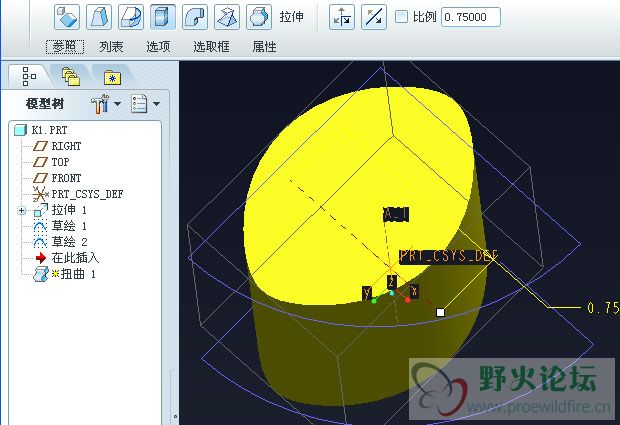Open the 参照 references panel
The image size is (620, 425).
(x=65, y=47)
